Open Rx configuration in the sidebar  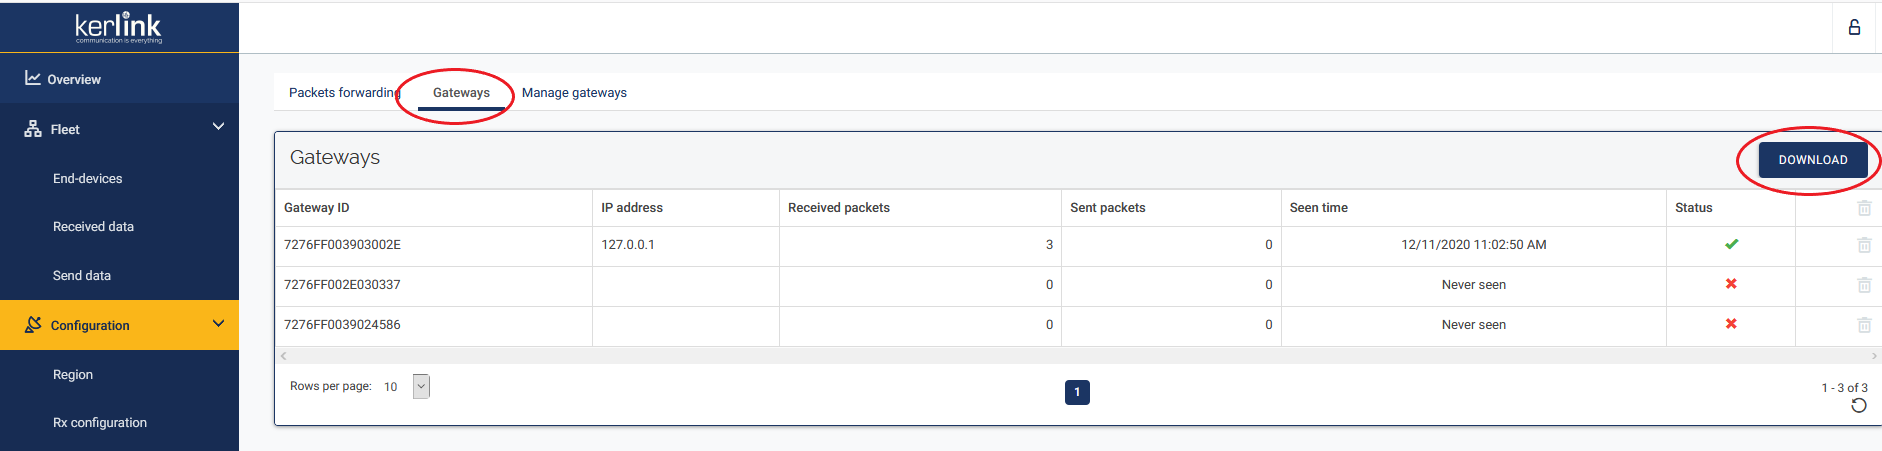click(100, 423)
